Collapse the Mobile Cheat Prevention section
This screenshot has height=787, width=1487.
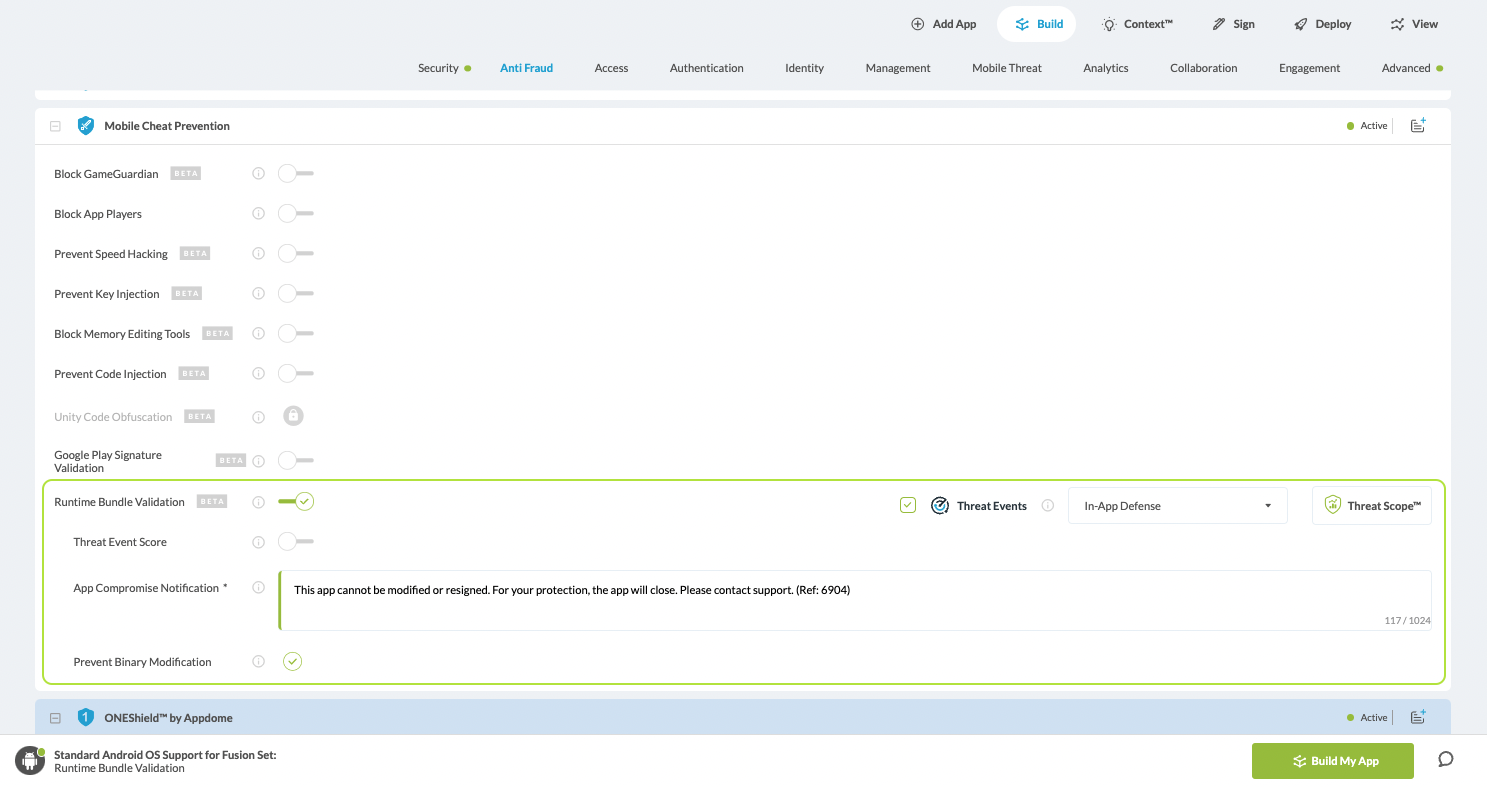56,126
